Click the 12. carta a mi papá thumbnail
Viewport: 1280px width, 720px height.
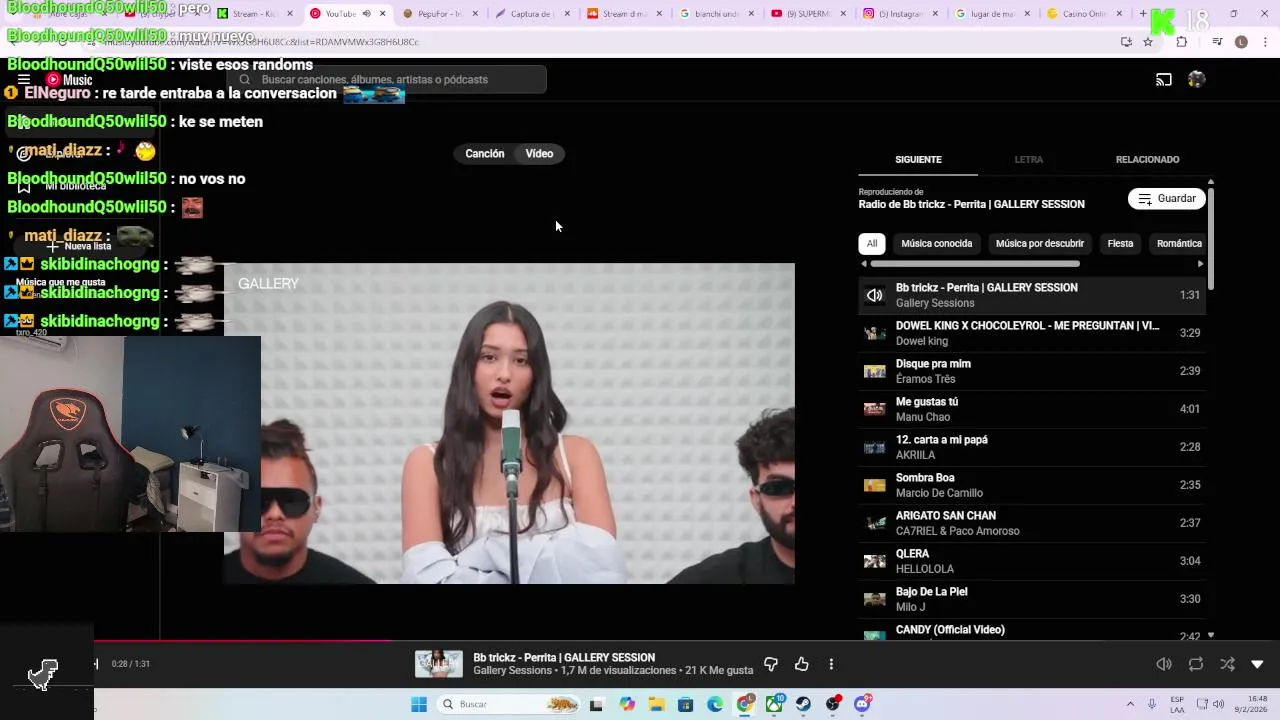tap(874, 447)
